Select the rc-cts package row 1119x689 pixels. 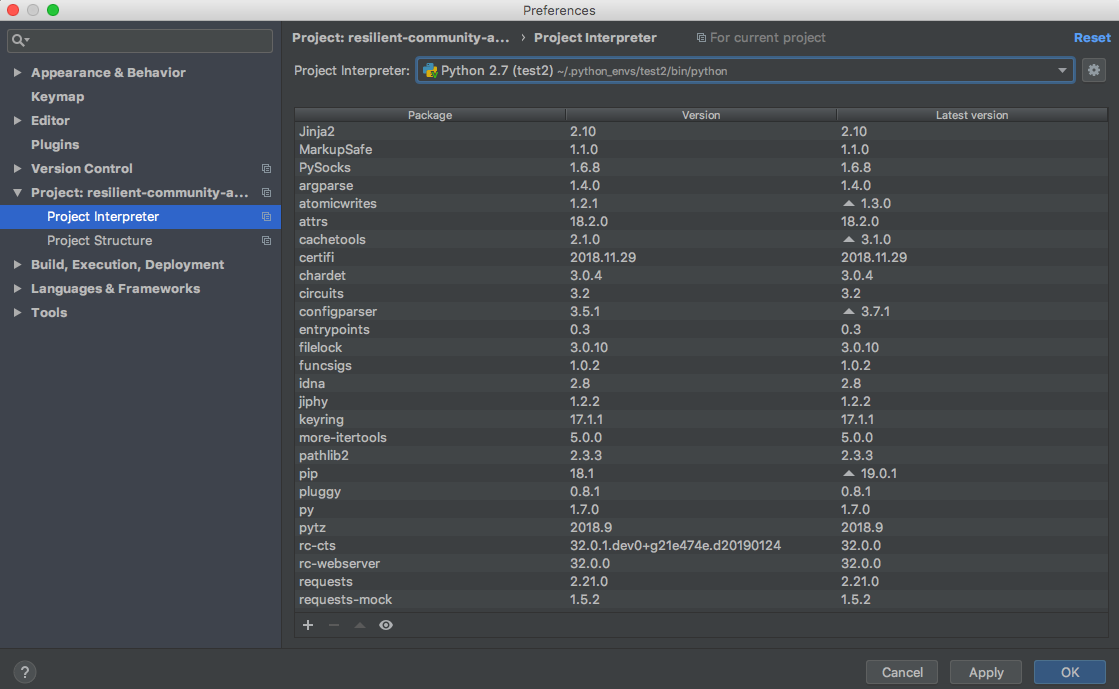[x=701, y=545]
